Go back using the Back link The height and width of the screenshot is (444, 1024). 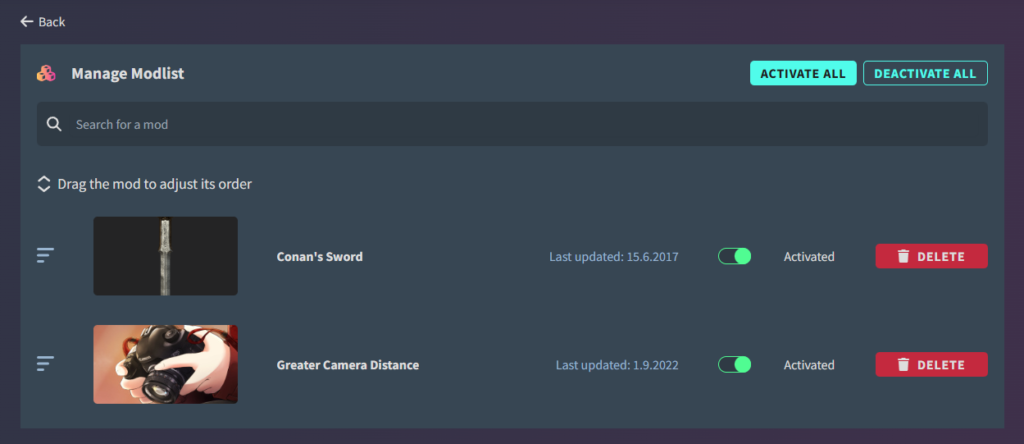(52, 22)
